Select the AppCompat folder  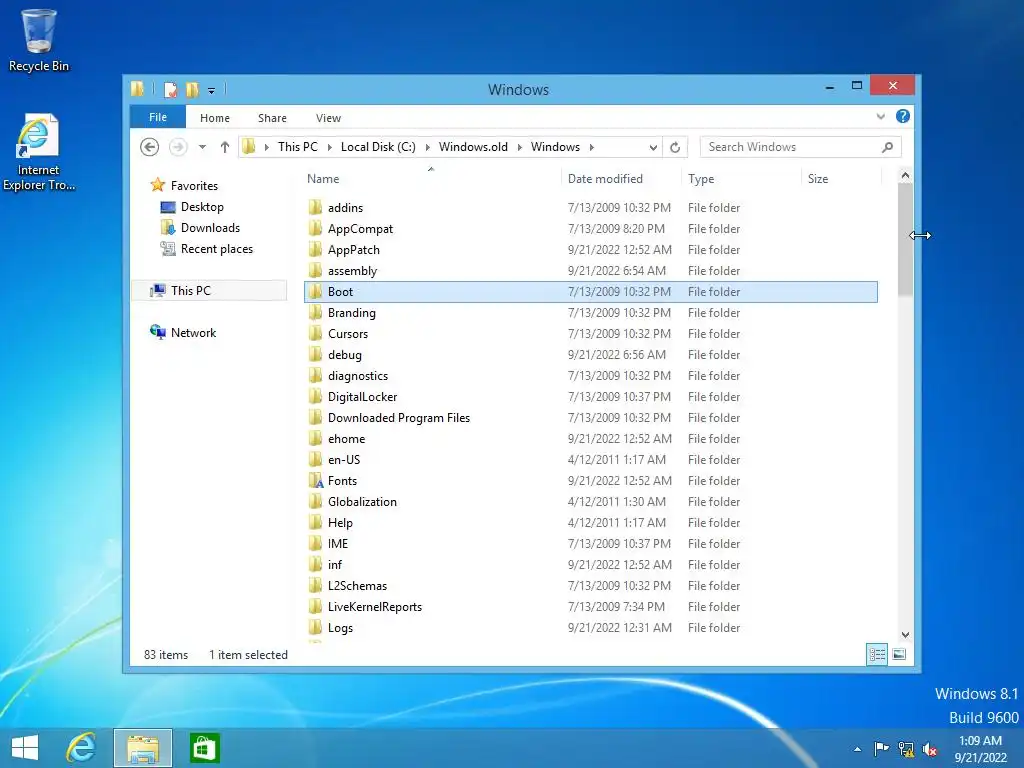click(360, 229)
